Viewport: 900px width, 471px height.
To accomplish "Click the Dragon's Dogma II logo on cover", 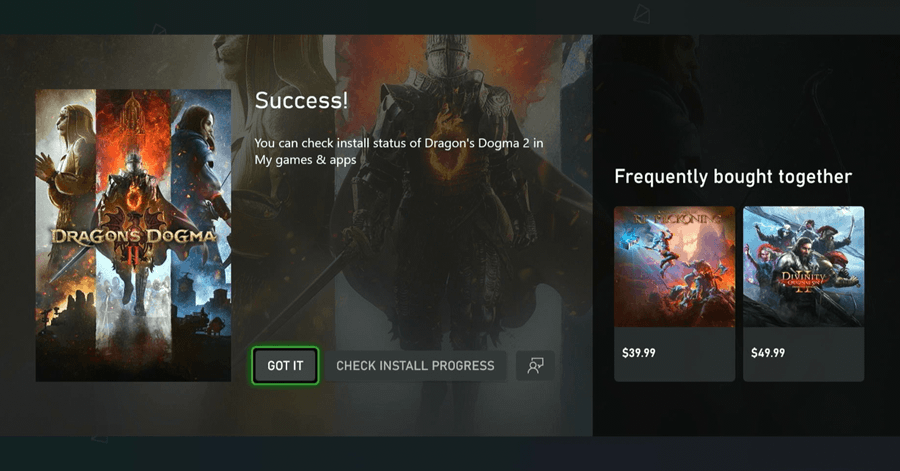I will tap(133, 241).
